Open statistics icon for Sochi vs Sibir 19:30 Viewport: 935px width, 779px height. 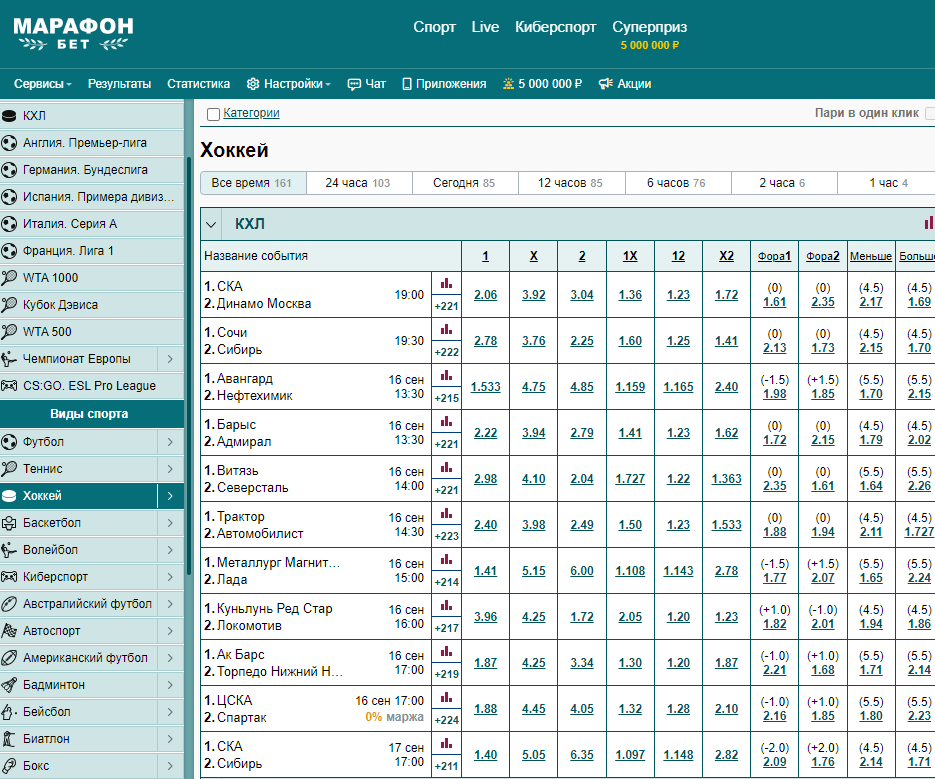446,330
